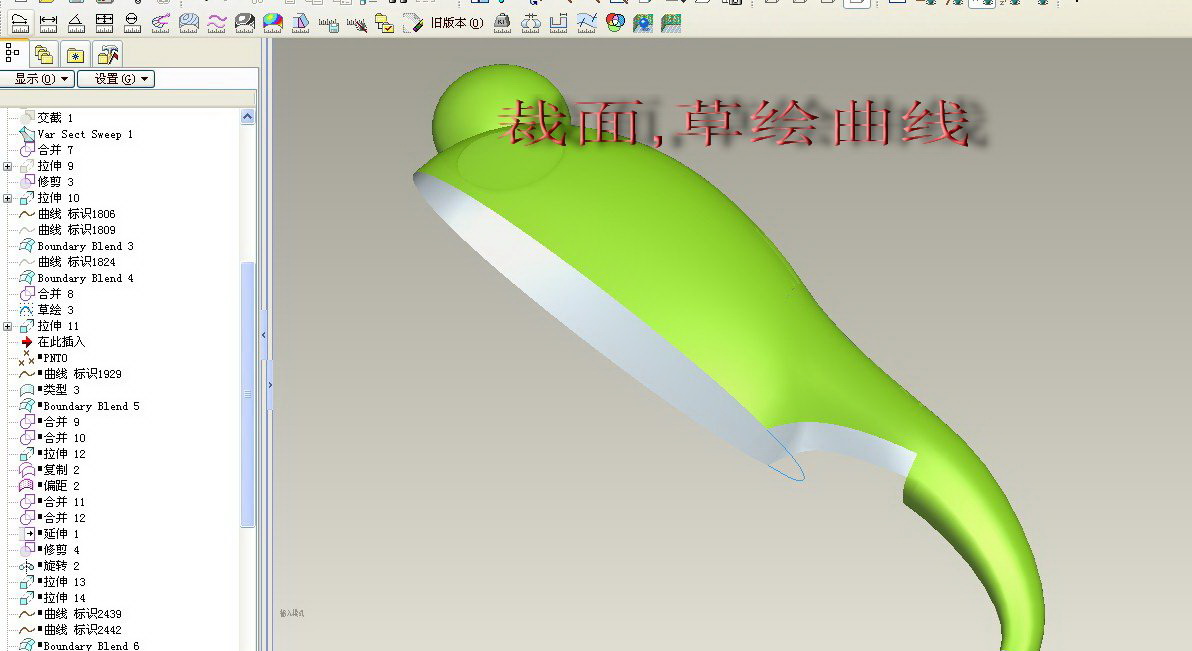Select Boundary Blend 3 in model tree
Viewport: 1192px width, 651px height.
pos(85,246)
